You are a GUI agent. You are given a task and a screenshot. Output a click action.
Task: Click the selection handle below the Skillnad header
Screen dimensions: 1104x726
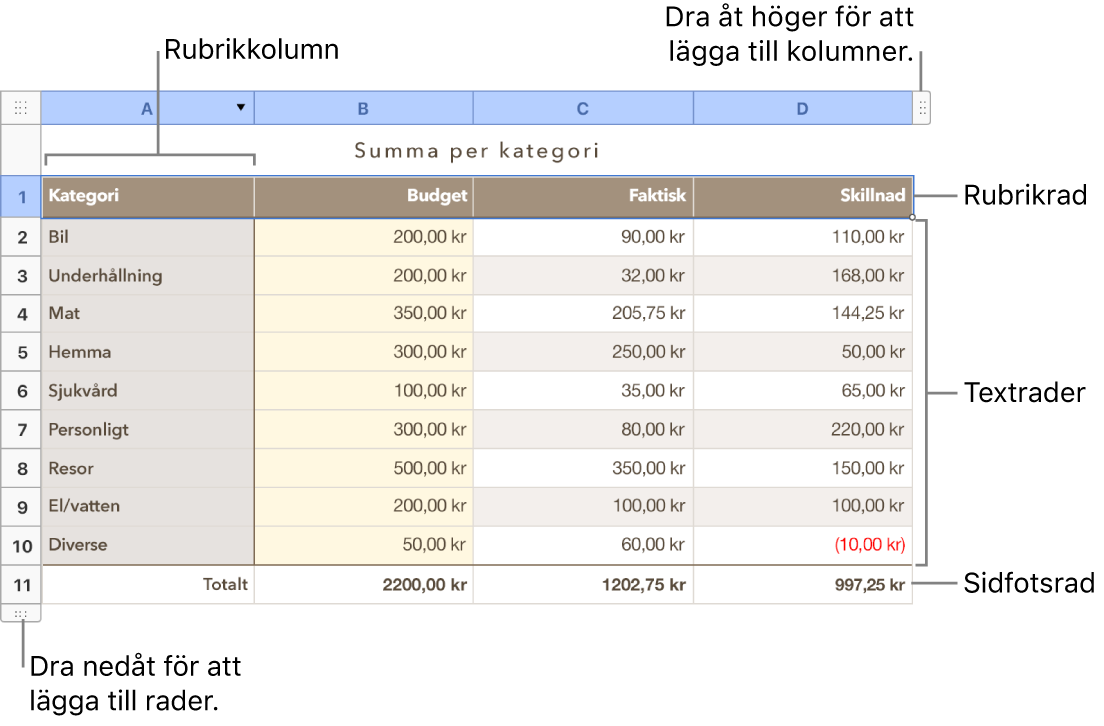(913, 215)
